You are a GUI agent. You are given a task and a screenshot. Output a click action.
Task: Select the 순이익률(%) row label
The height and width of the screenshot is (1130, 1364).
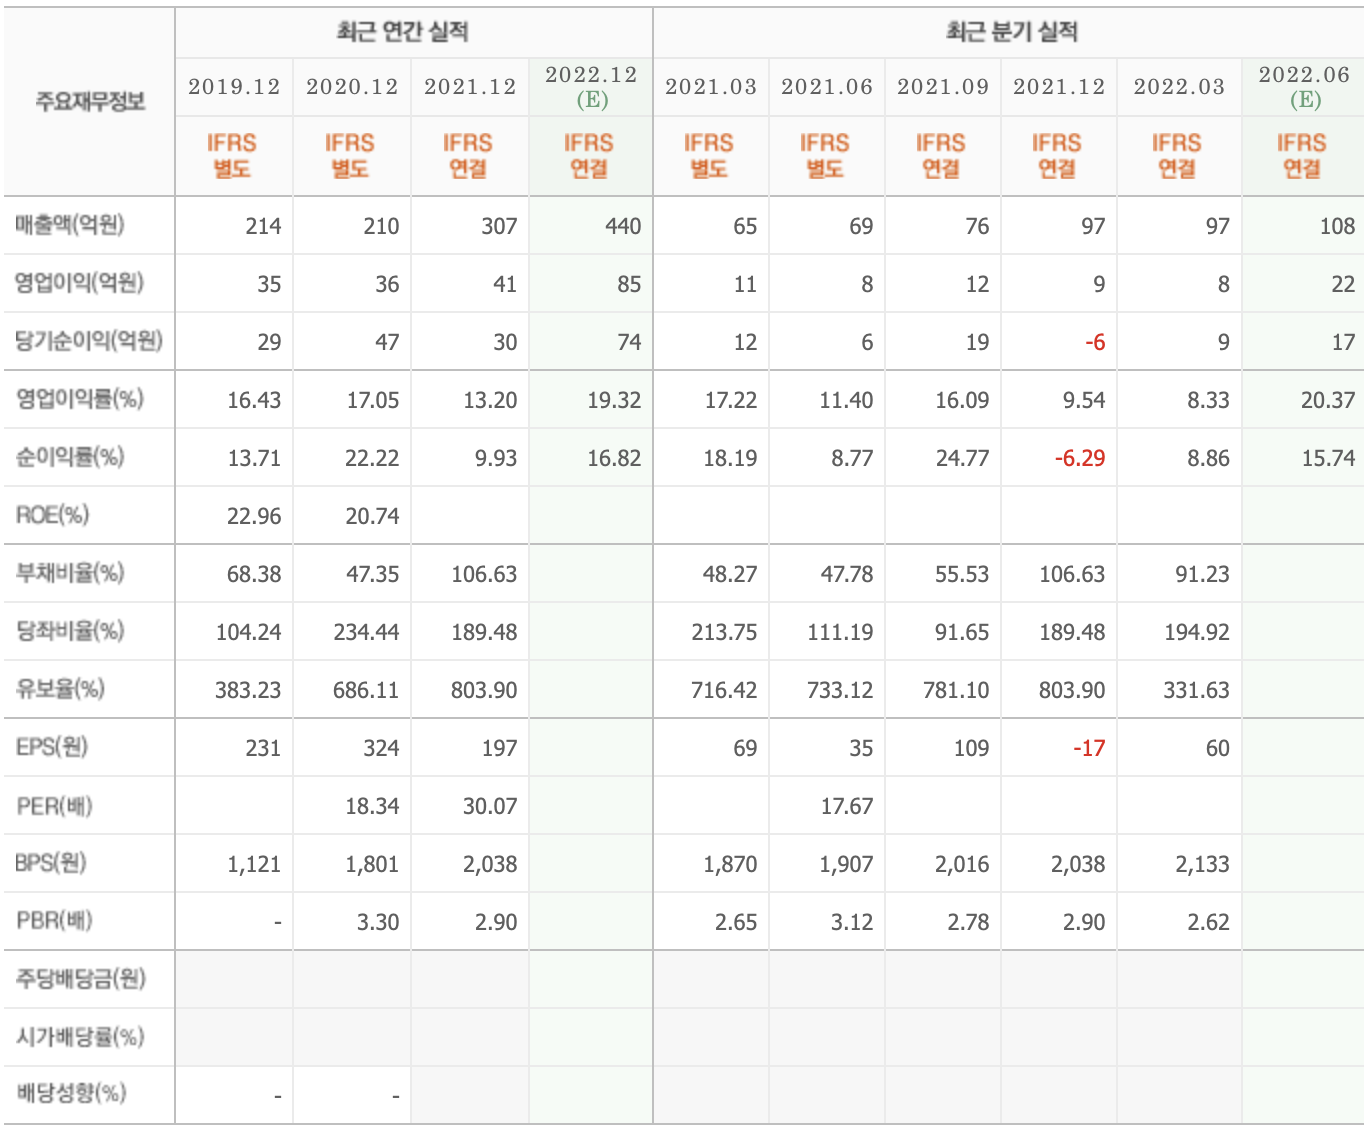point(70,457)
